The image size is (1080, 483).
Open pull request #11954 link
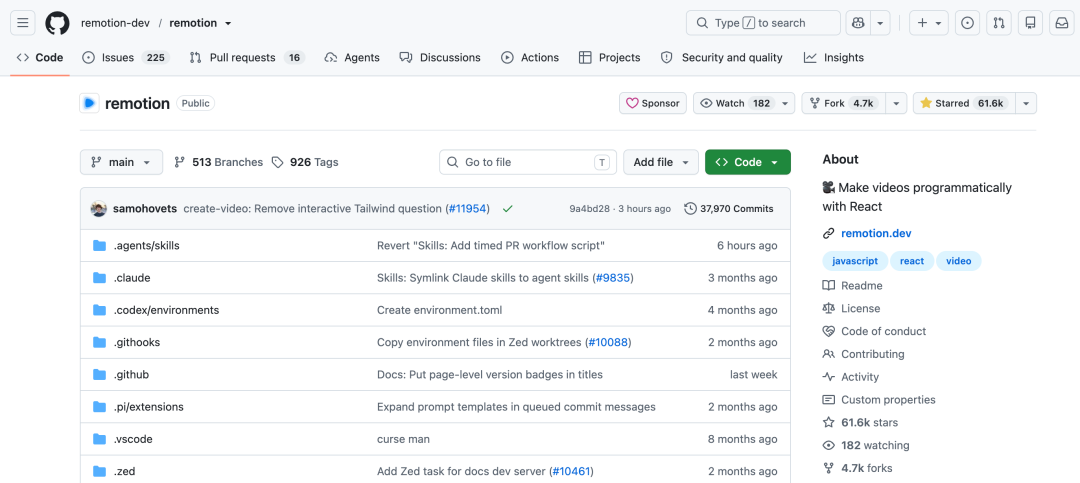point(468,208)
